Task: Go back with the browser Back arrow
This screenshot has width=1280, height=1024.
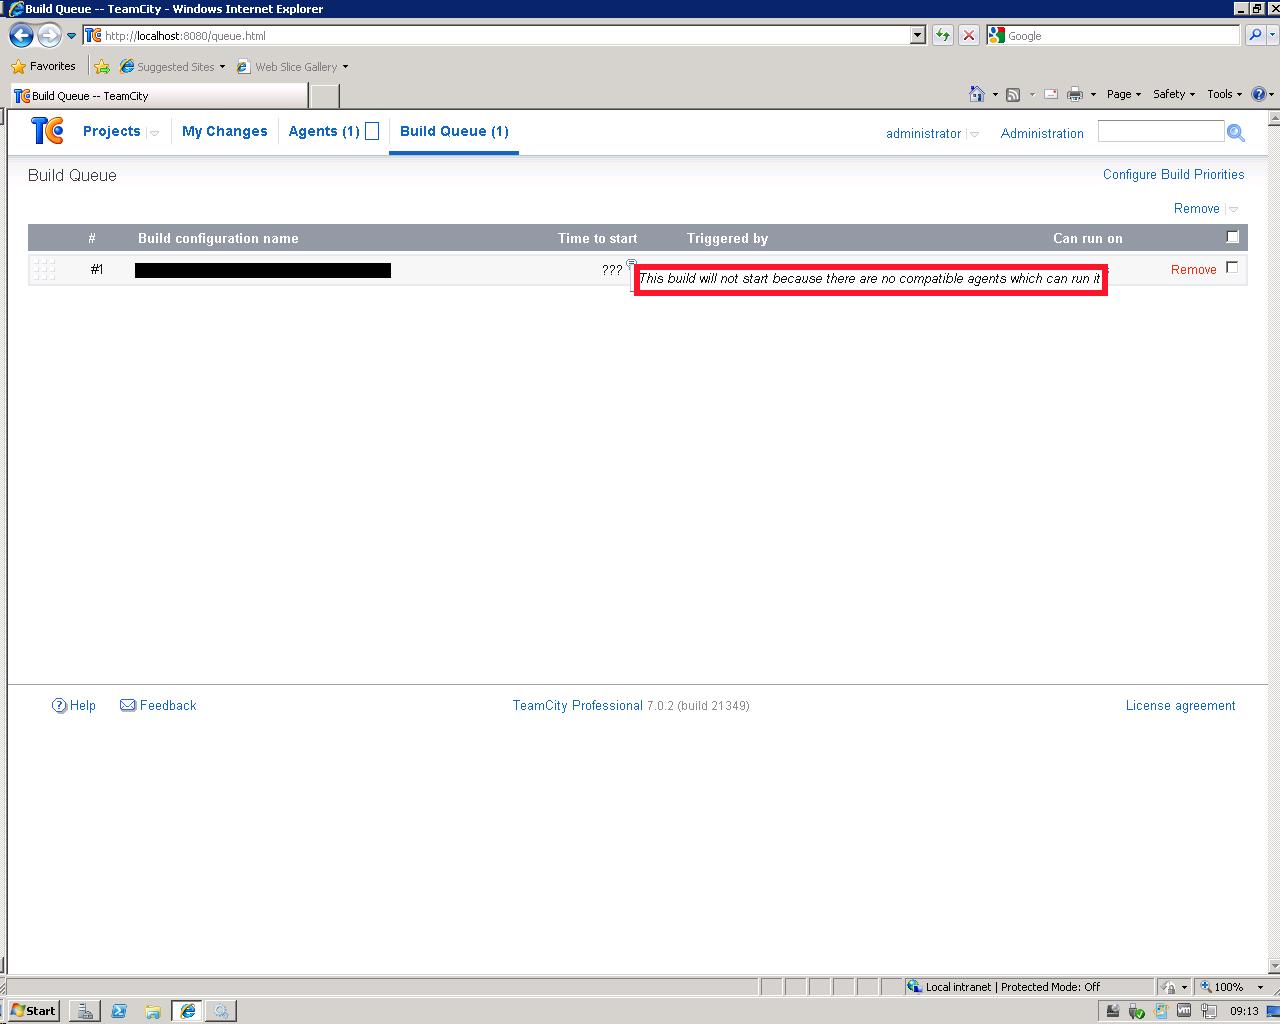Action: tap(21, 36)
